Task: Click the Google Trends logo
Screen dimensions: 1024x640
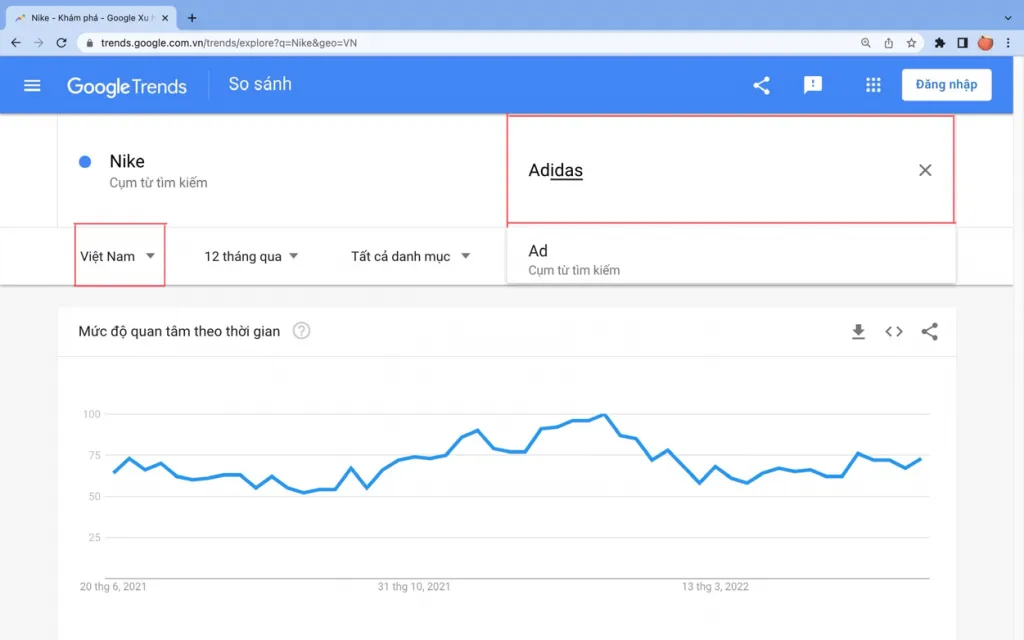Action: click(127, 86)
